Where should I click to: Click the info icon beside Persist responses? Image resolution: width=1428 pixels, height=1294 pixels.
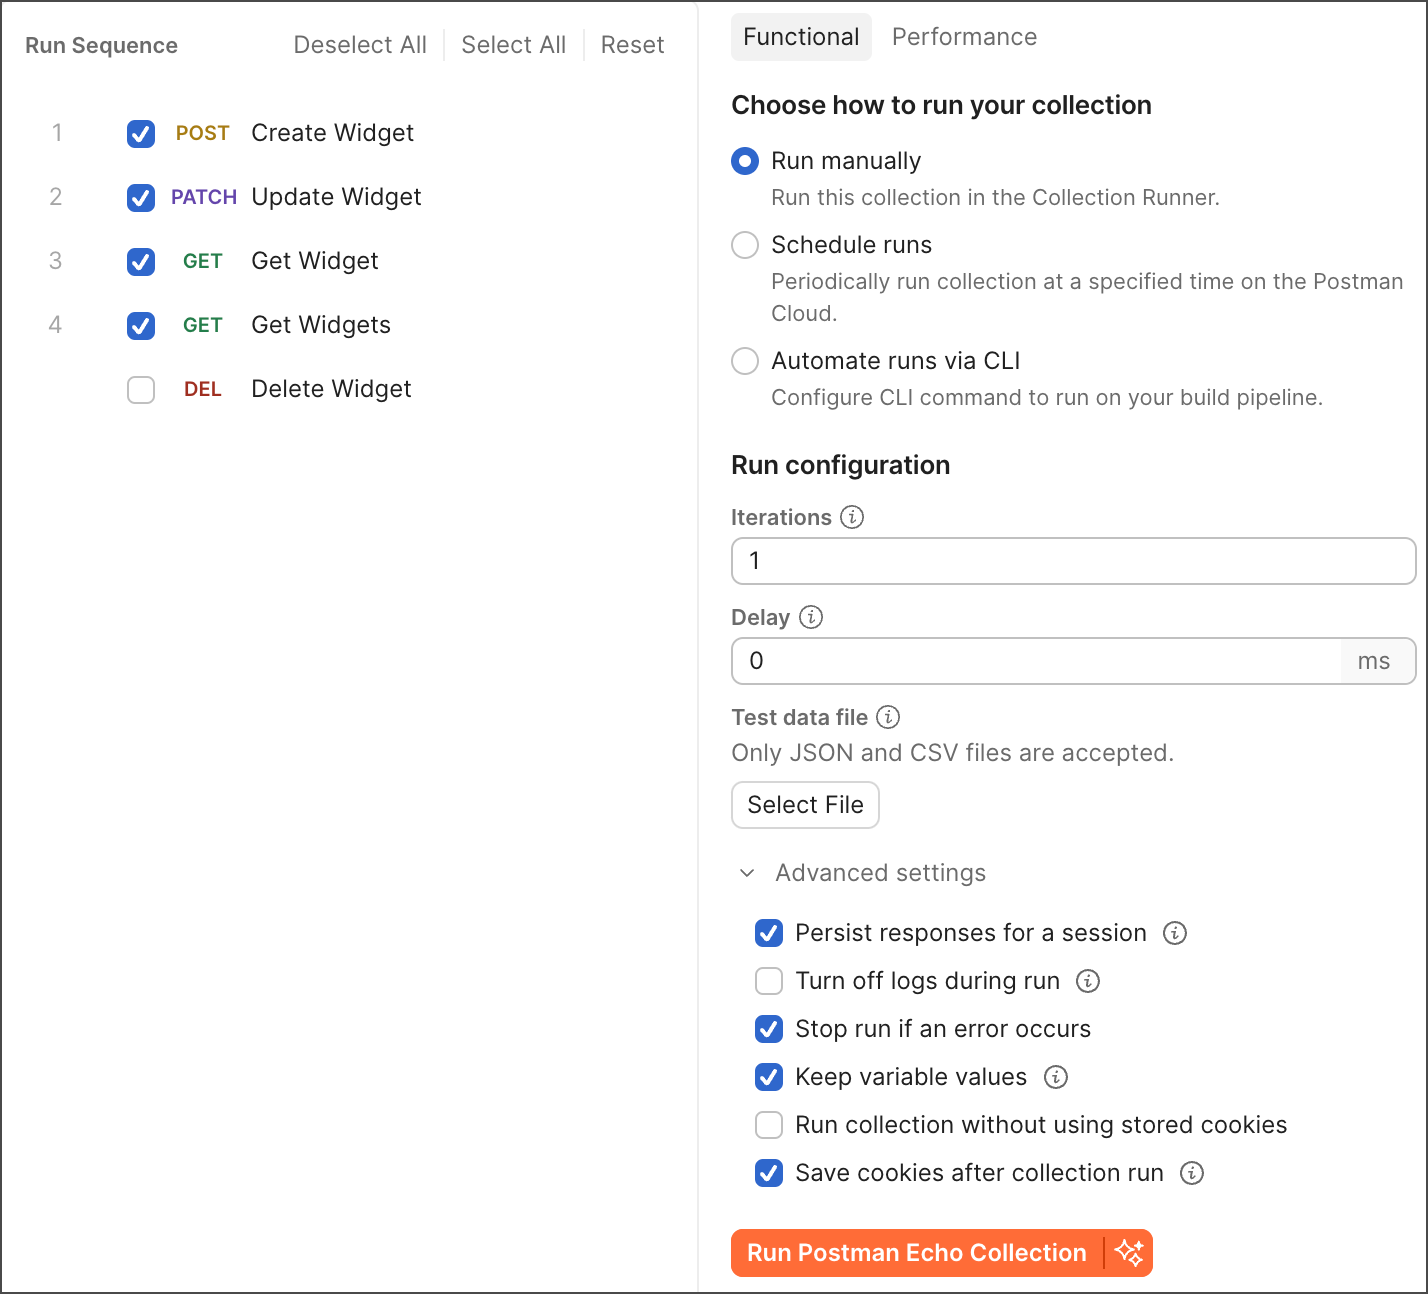pyautogui.click(x=1175, y=933)
